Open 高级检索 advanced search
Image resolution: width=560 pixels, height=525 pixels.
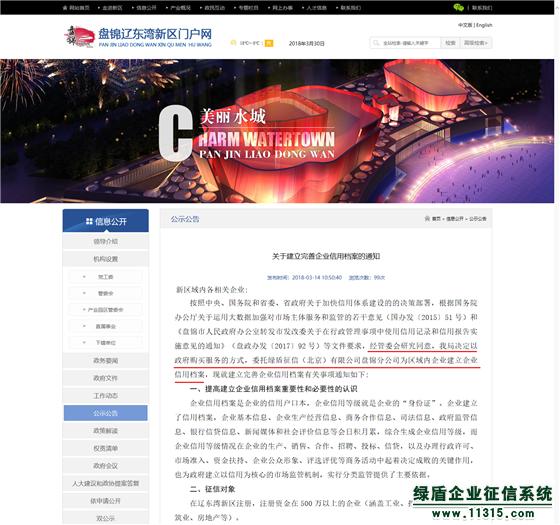[476, 43]
